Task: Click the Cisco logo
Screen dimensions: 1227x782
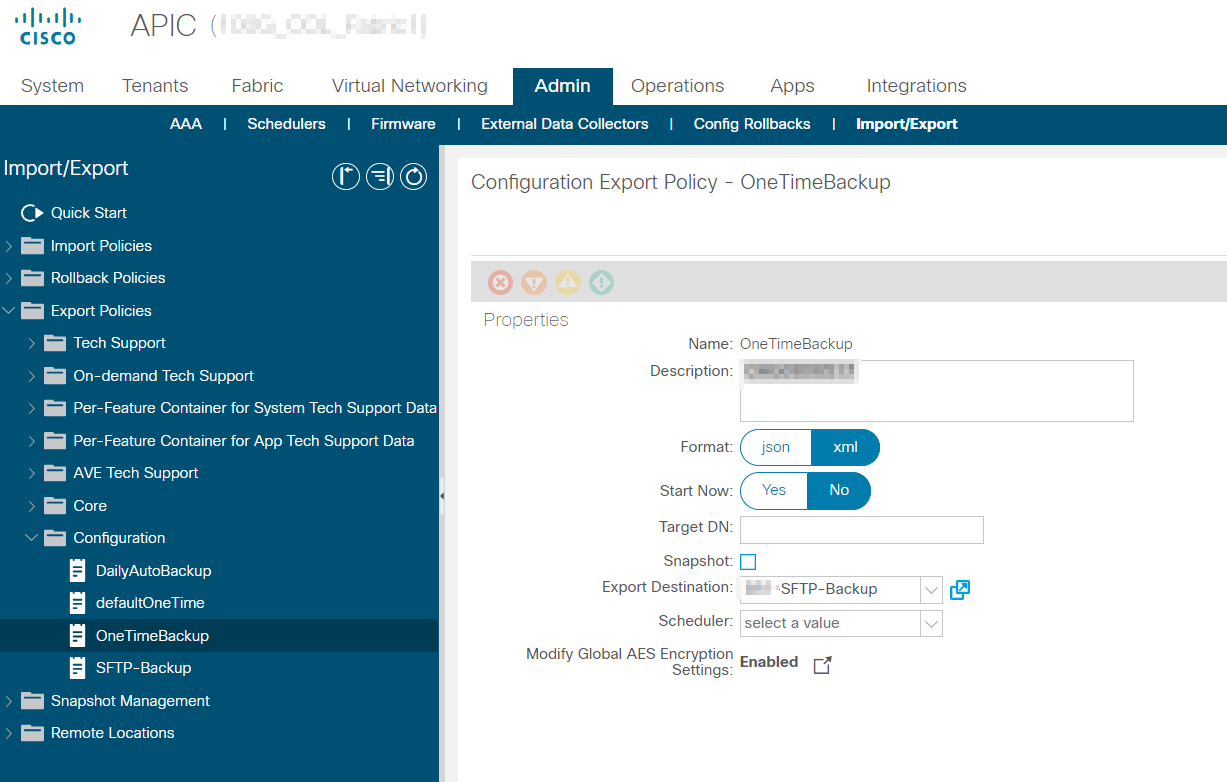Action: point(48,27)
